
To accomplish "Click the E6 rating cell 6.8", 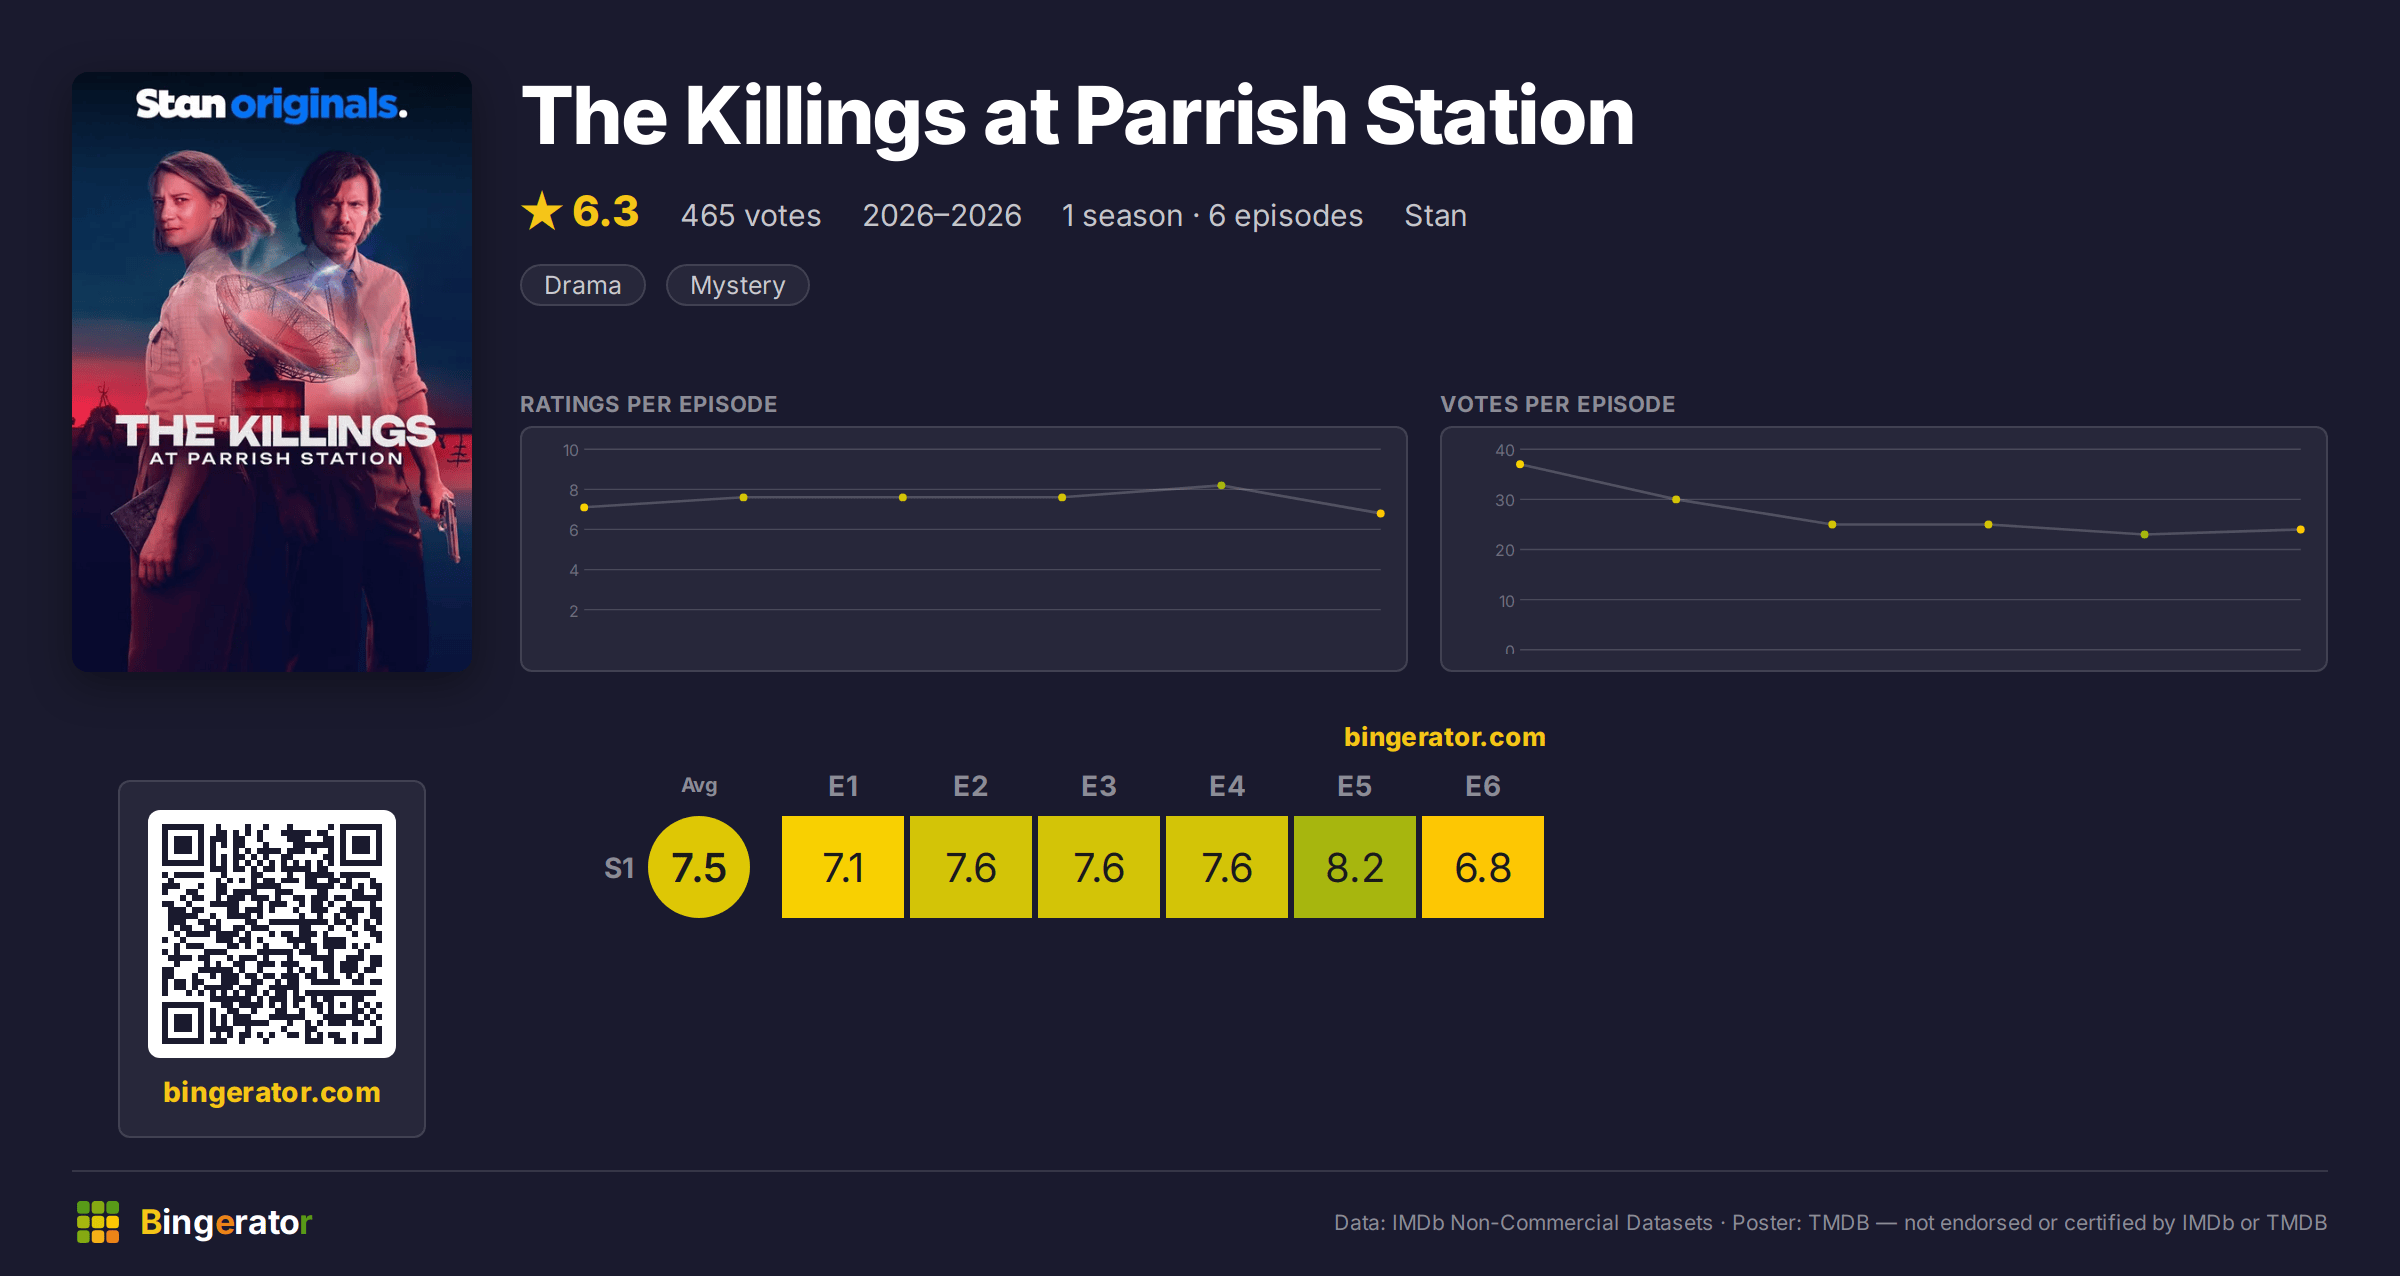I will tap(1483, 867).
